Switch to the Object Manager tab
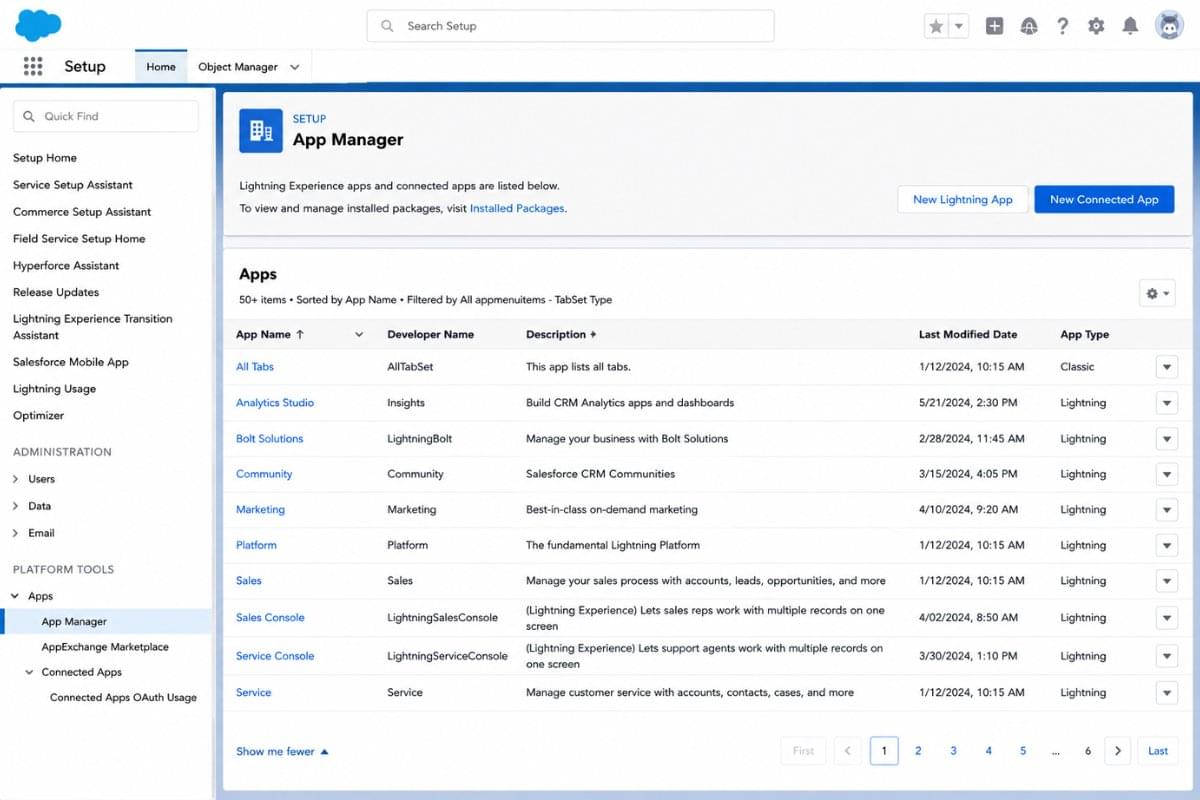The height and width of the screenshot is (800, 1200). [x=238, y=67]
